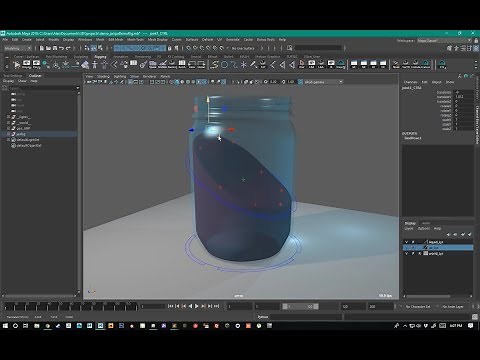Open the Modeling menu set dropdown

[x=18, y=48]
